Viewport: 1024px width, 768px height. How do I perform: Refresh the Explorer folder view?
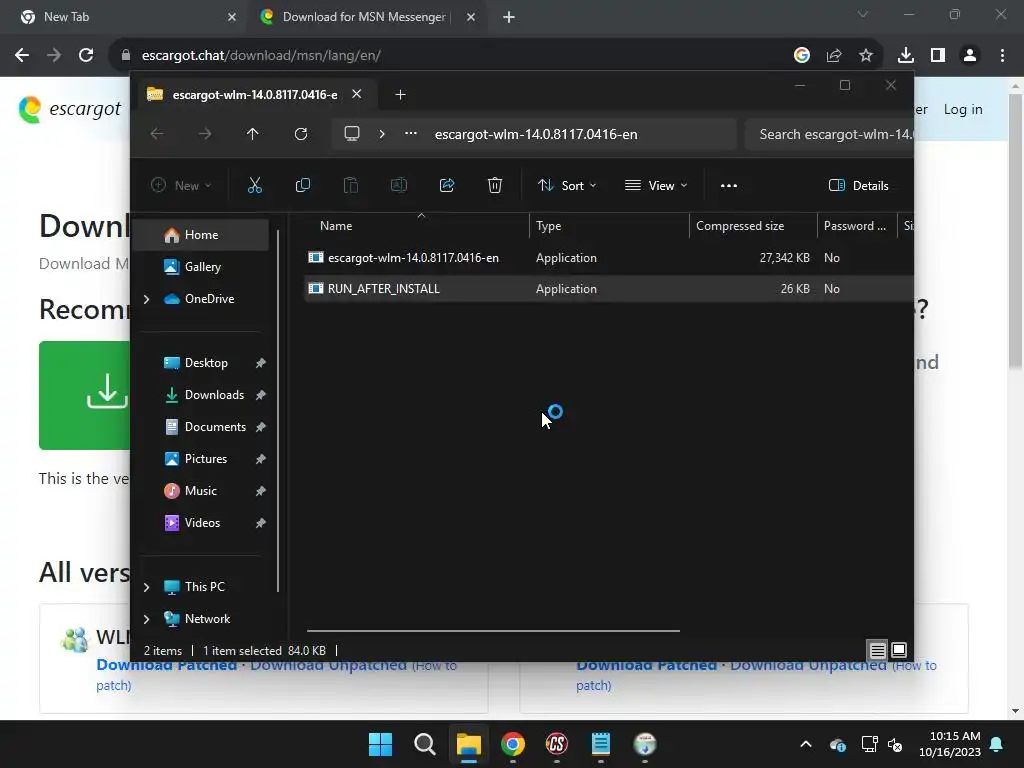(x=301, y=134)
